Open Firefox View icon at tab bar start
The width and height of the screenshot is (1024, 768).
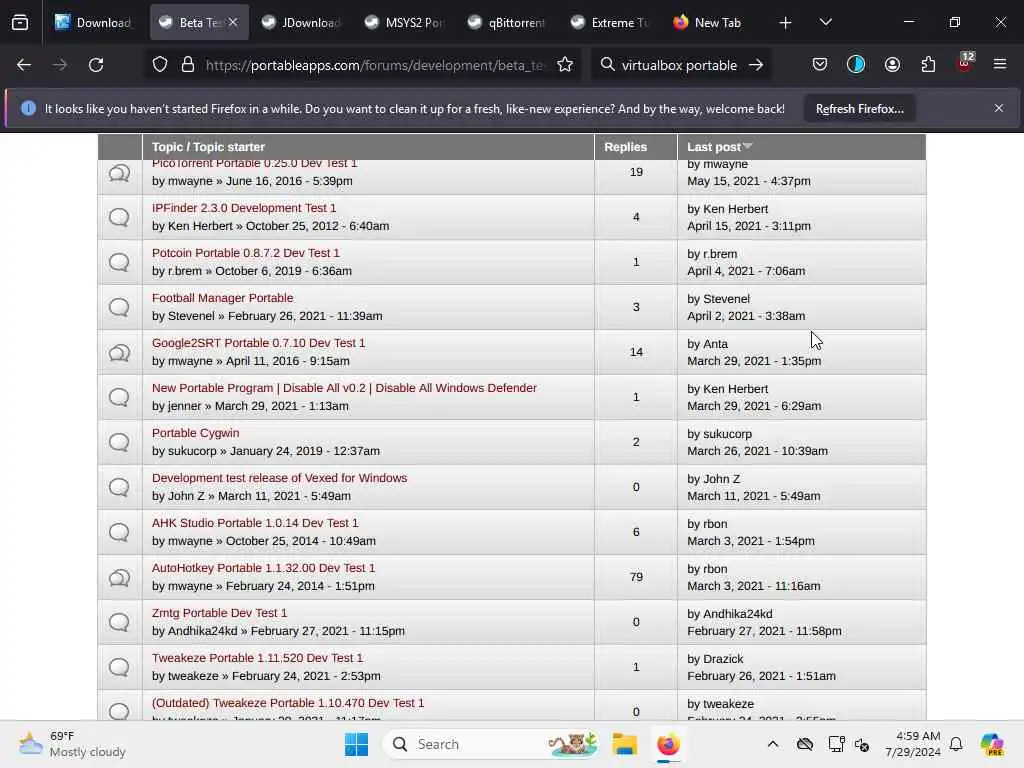20,22
